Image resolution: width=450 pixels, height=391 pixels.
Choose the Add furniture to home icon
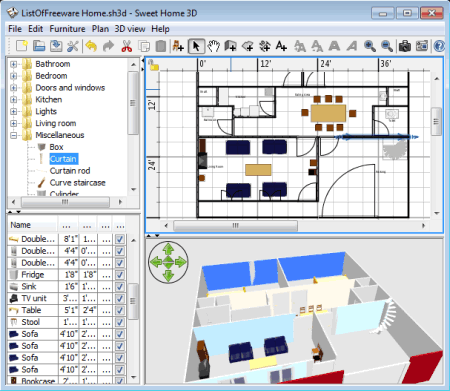[178, 46]
